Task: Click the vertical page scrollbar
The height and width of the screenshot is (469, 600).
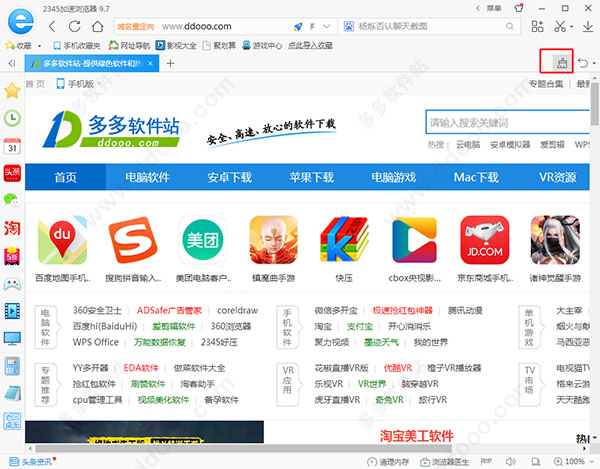Action: click(594, 104)
